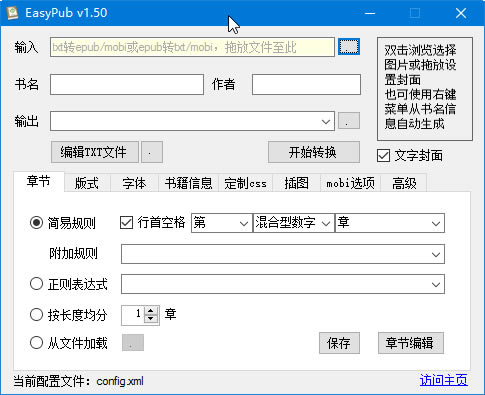Switch to the mobi选项 tab
The height and width of the screenshot is (395, 485).
(350, 183)
